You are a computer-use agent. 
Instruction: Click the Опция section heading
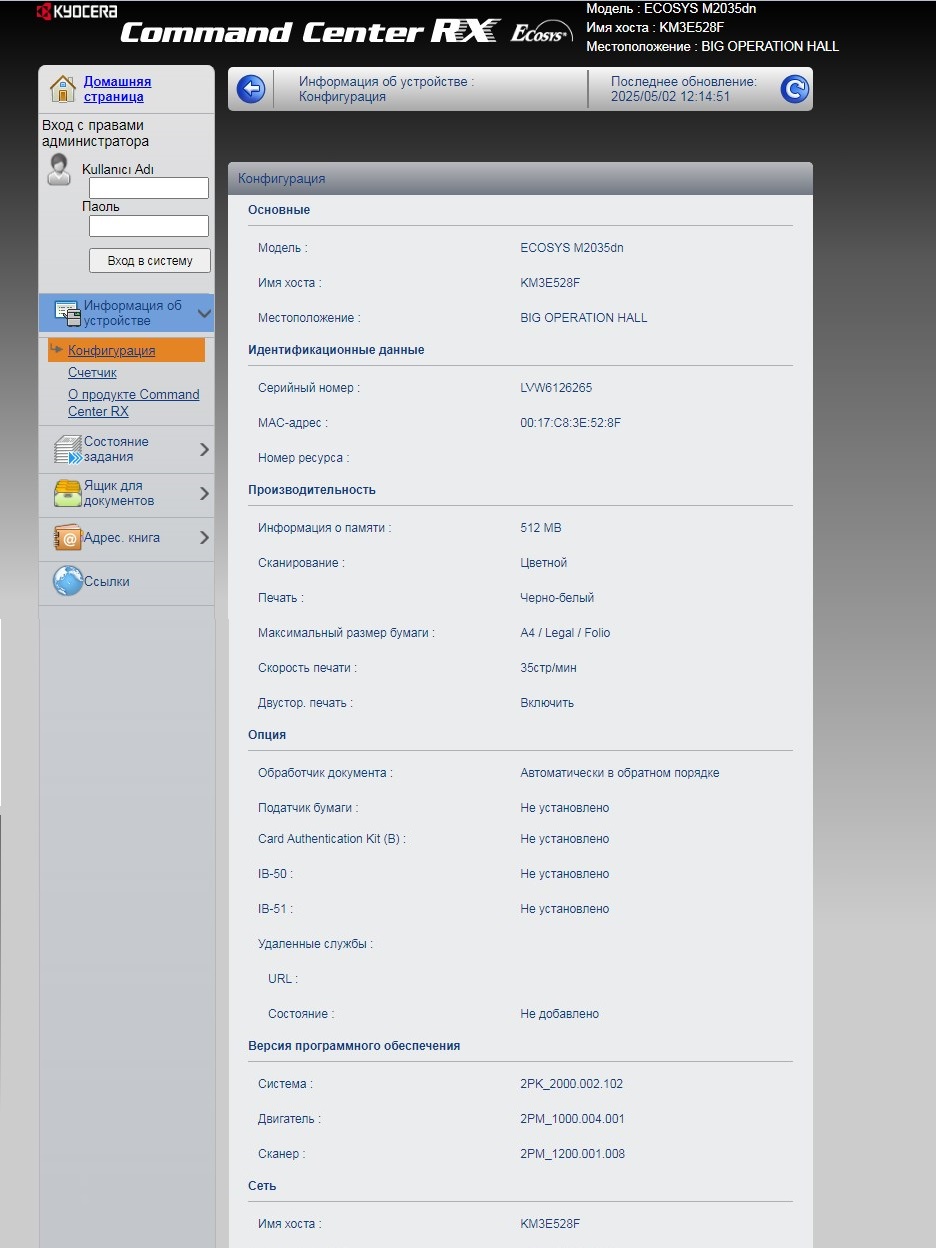[x=267, y=734]
